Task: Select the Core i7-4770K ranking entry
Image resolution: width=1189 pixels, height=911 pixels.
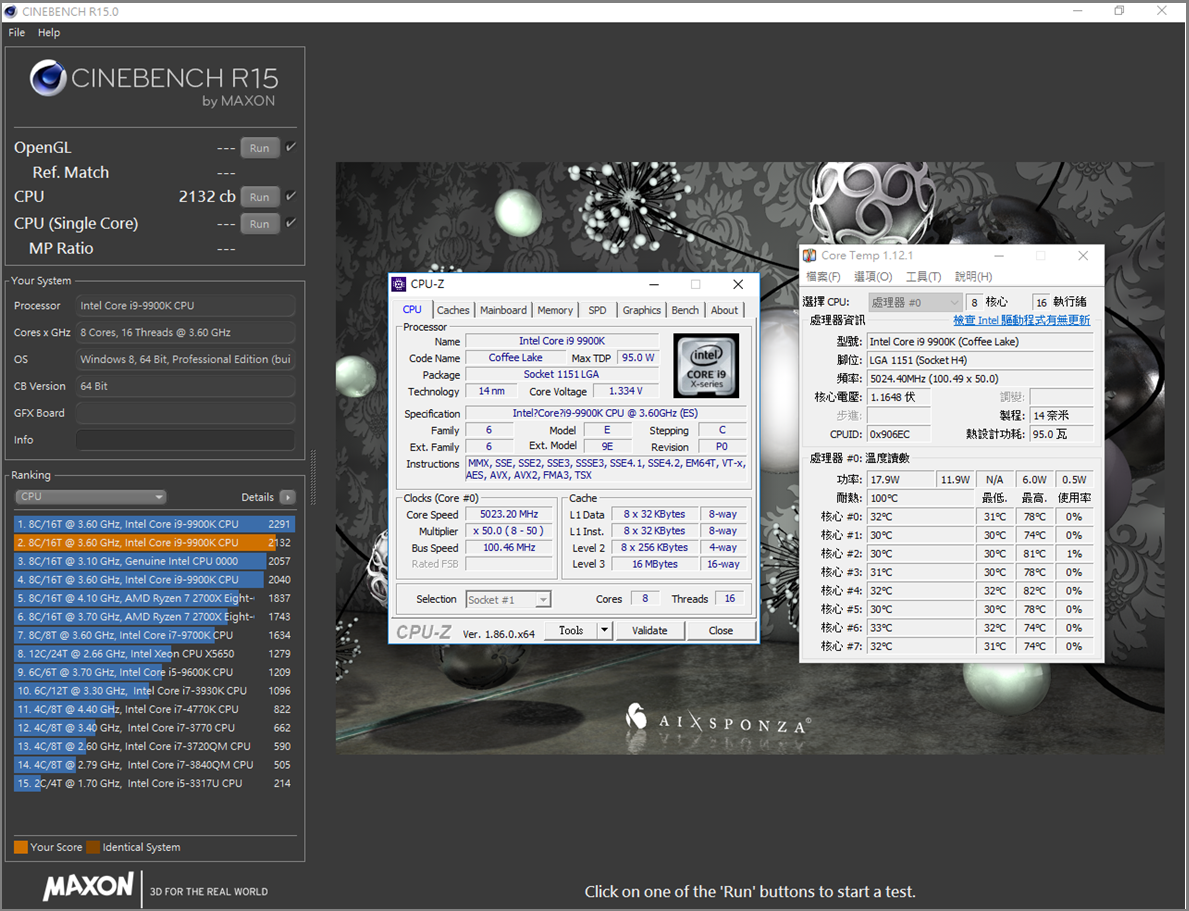Action: point(154,709)
